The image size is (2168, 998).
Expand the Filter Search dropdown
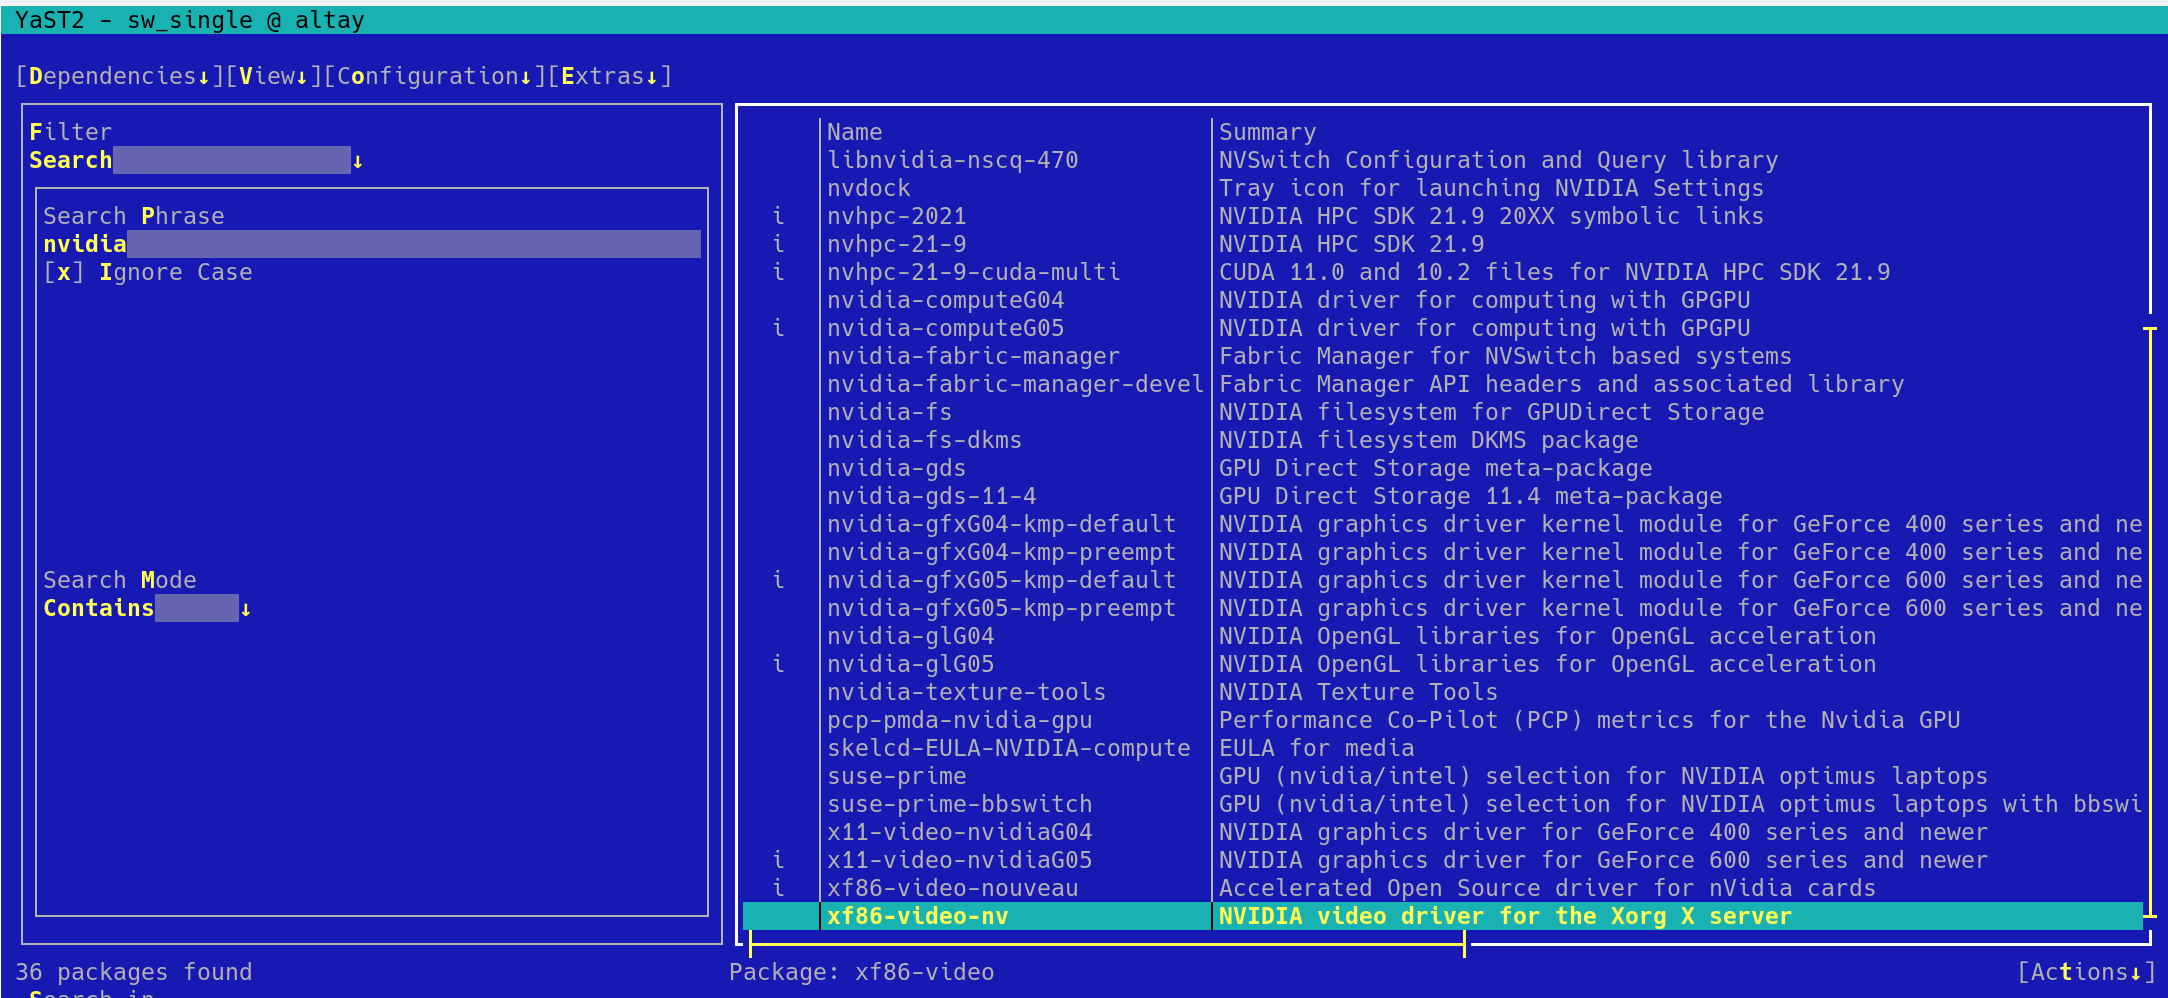pyautogui.click(x=196, y=160)
